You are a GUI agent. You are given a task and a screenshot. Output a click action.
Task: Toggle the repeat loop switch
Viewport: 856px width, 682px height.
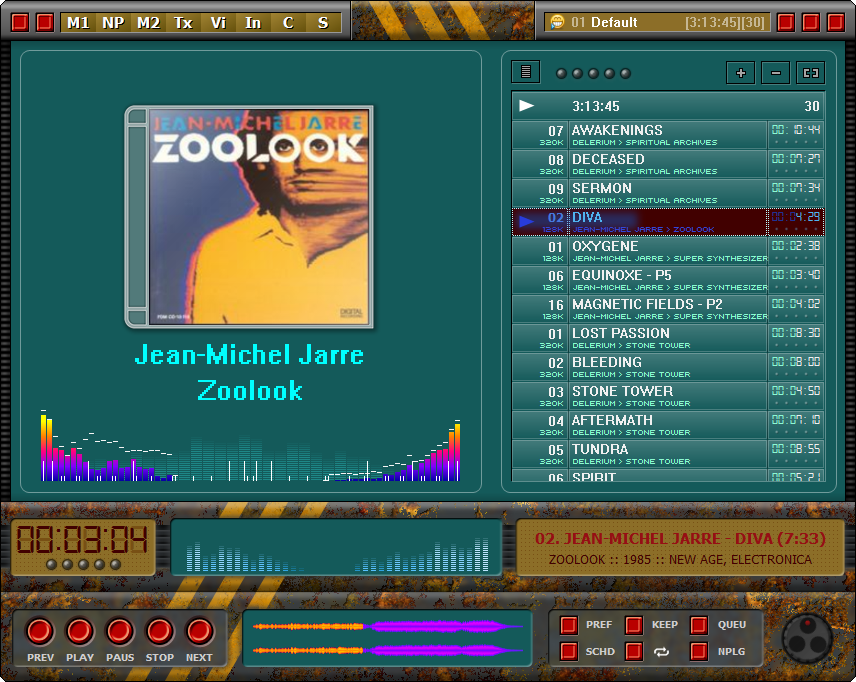point(634,652)
